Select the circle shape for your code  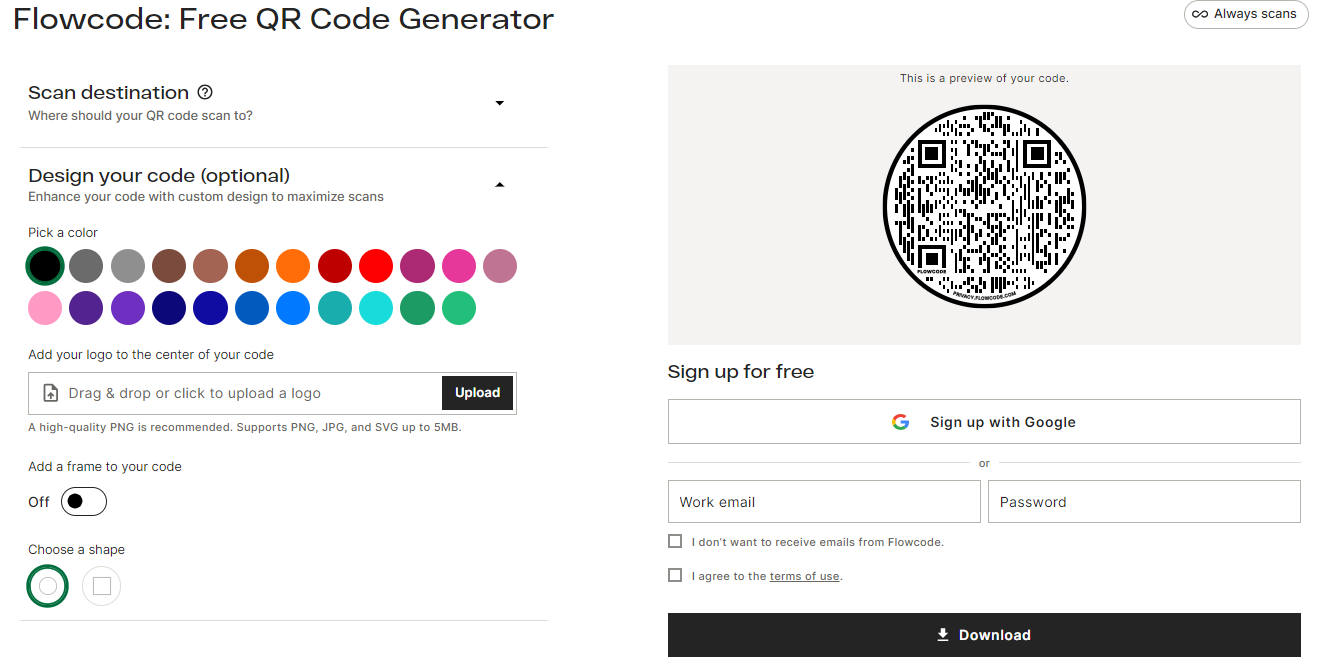coord(47,586)
